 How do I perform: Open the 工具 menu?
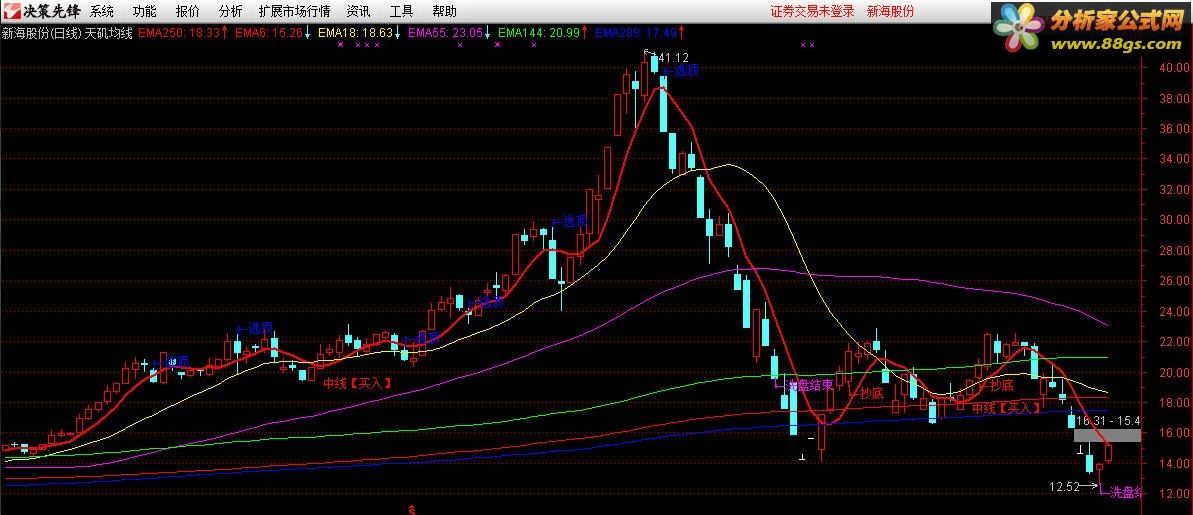pos(402,11)
